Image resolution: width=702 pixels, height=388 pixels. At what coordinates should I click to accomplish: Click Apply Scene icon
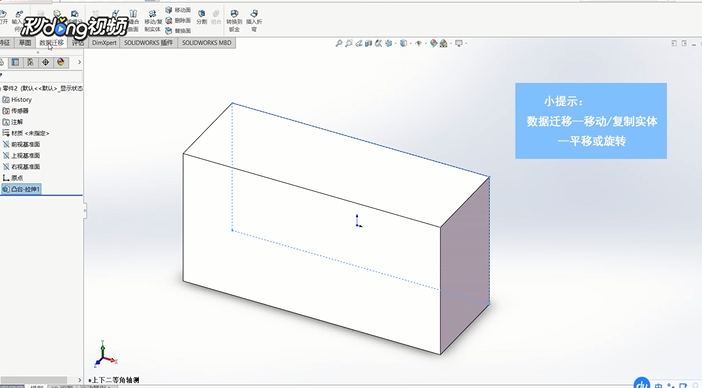click(x=443, y=43)
